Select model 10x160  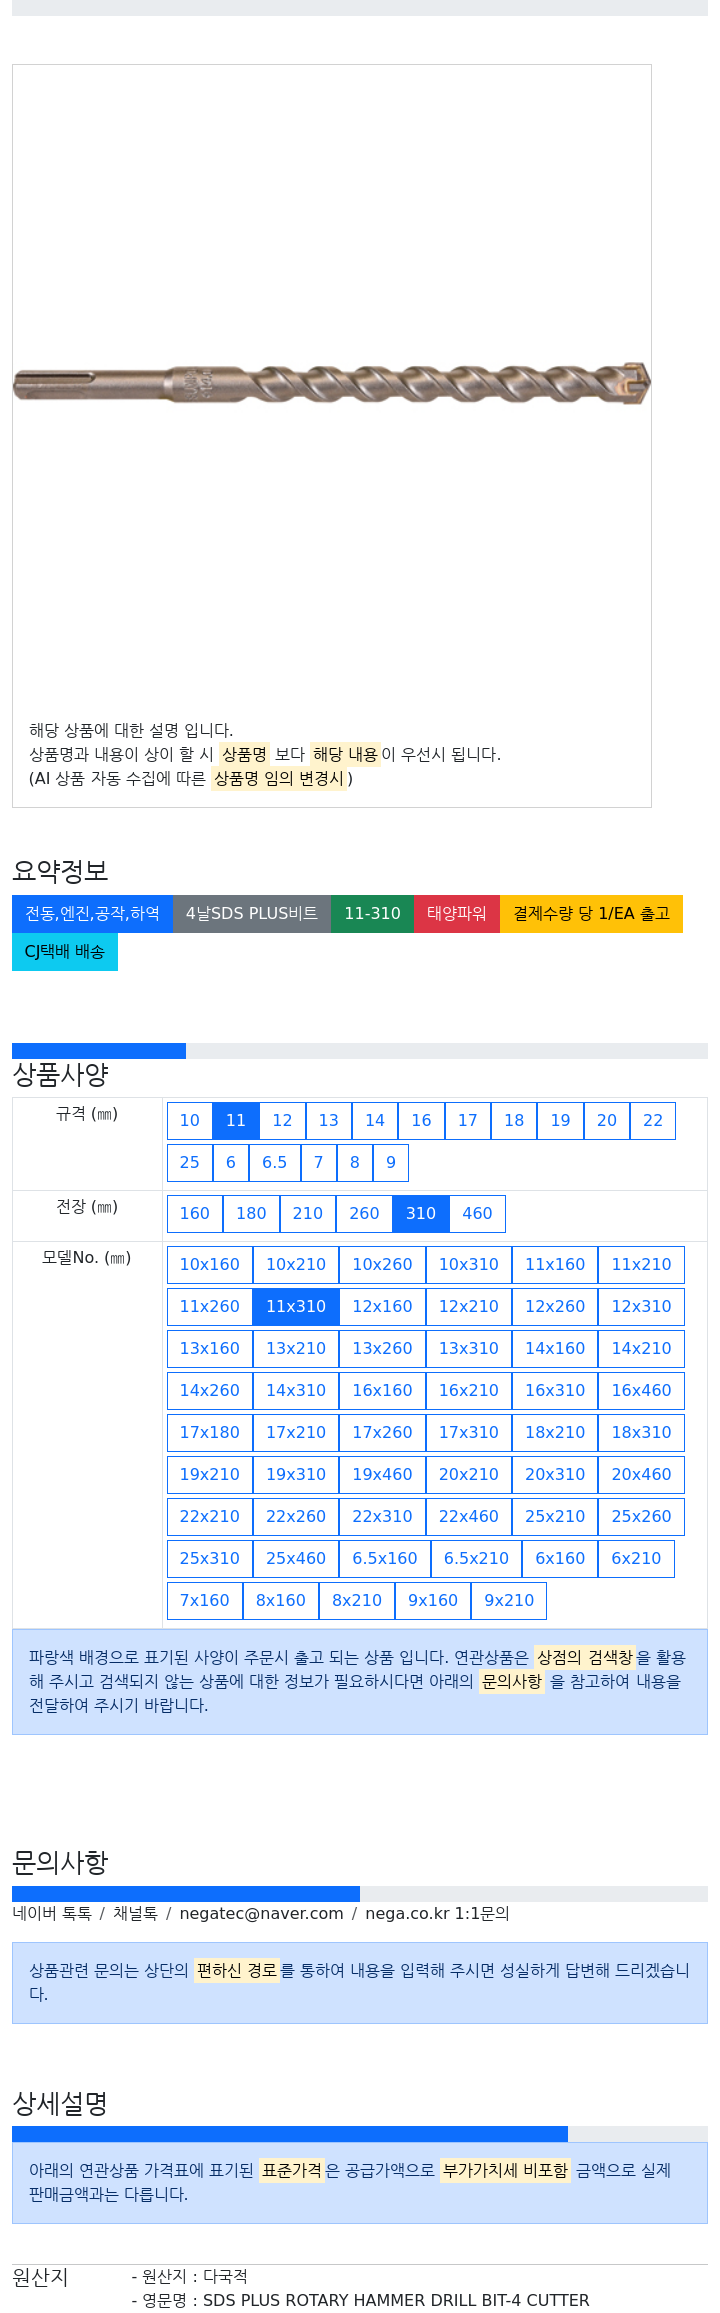(210, 1265)
